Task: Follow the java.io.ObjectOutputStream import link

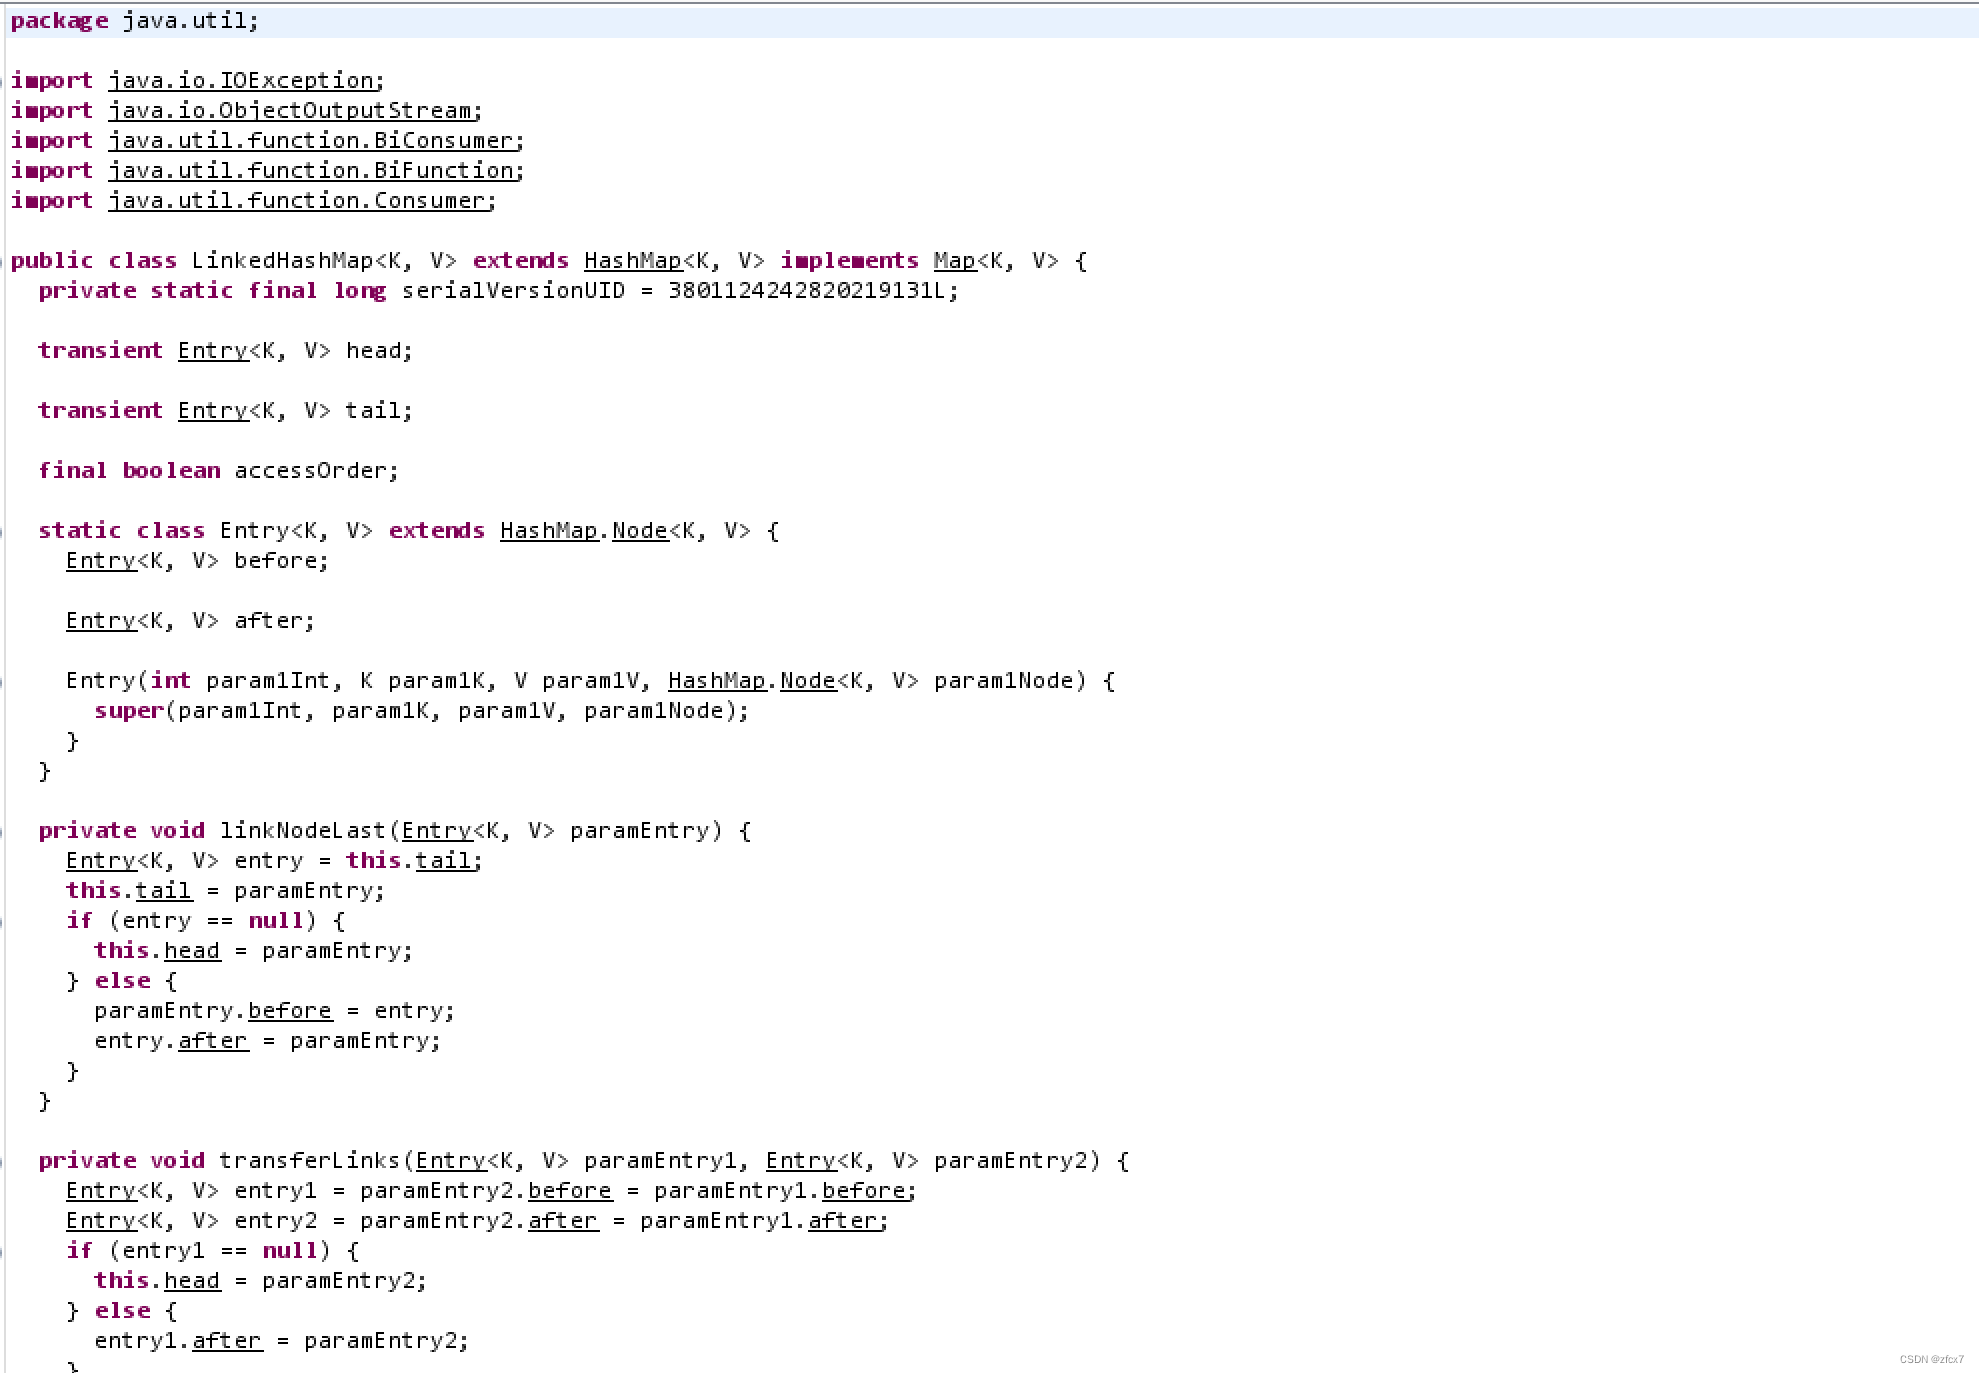Action: point(290,110)
